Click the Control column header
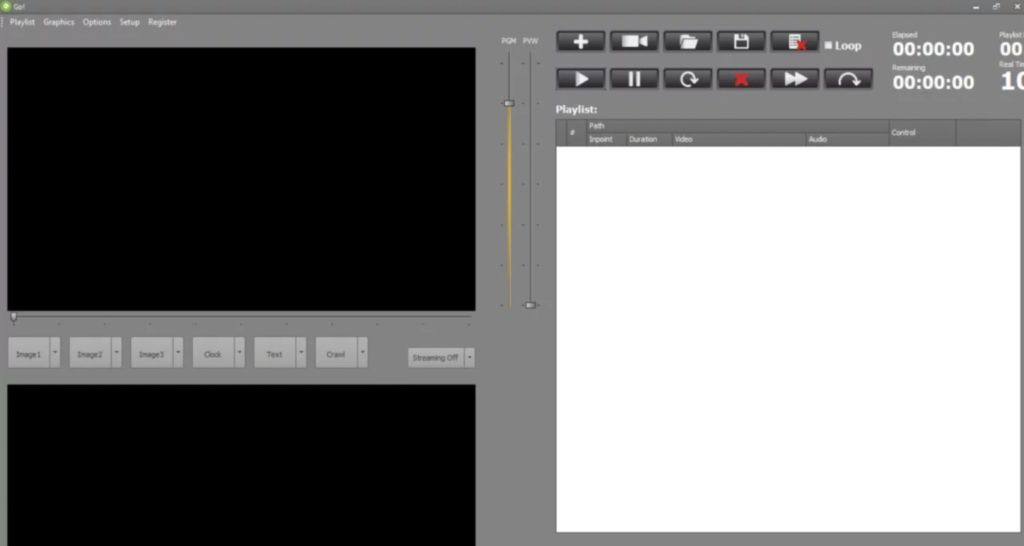The image size is (1024, 546). pyautogui.click(x=922, y=133)
